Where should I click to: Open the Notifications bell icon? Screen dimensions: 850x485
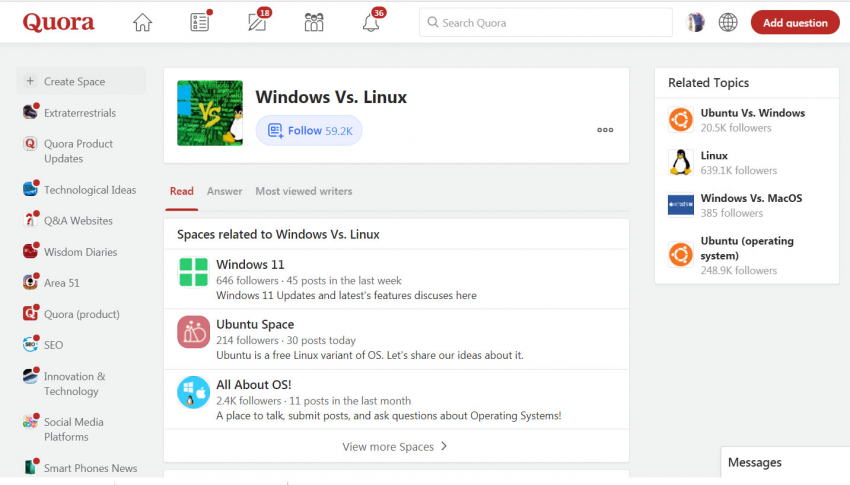tap(371, 22)
